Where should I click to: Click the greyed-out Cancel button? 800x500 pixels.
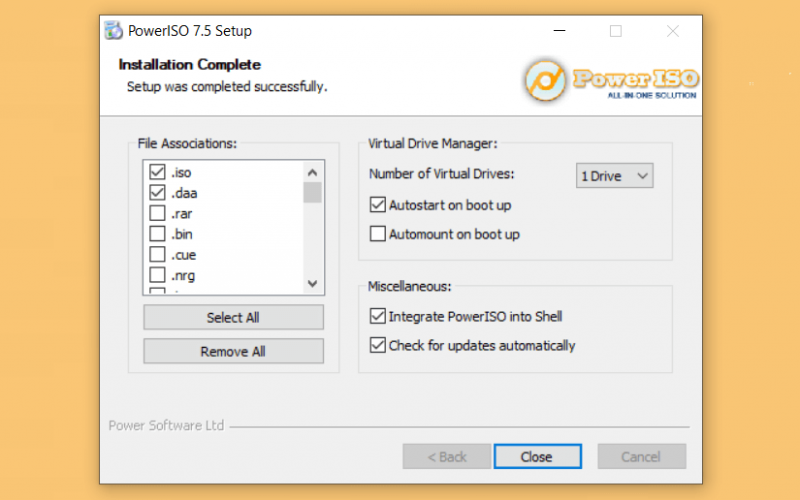[641, 457]
